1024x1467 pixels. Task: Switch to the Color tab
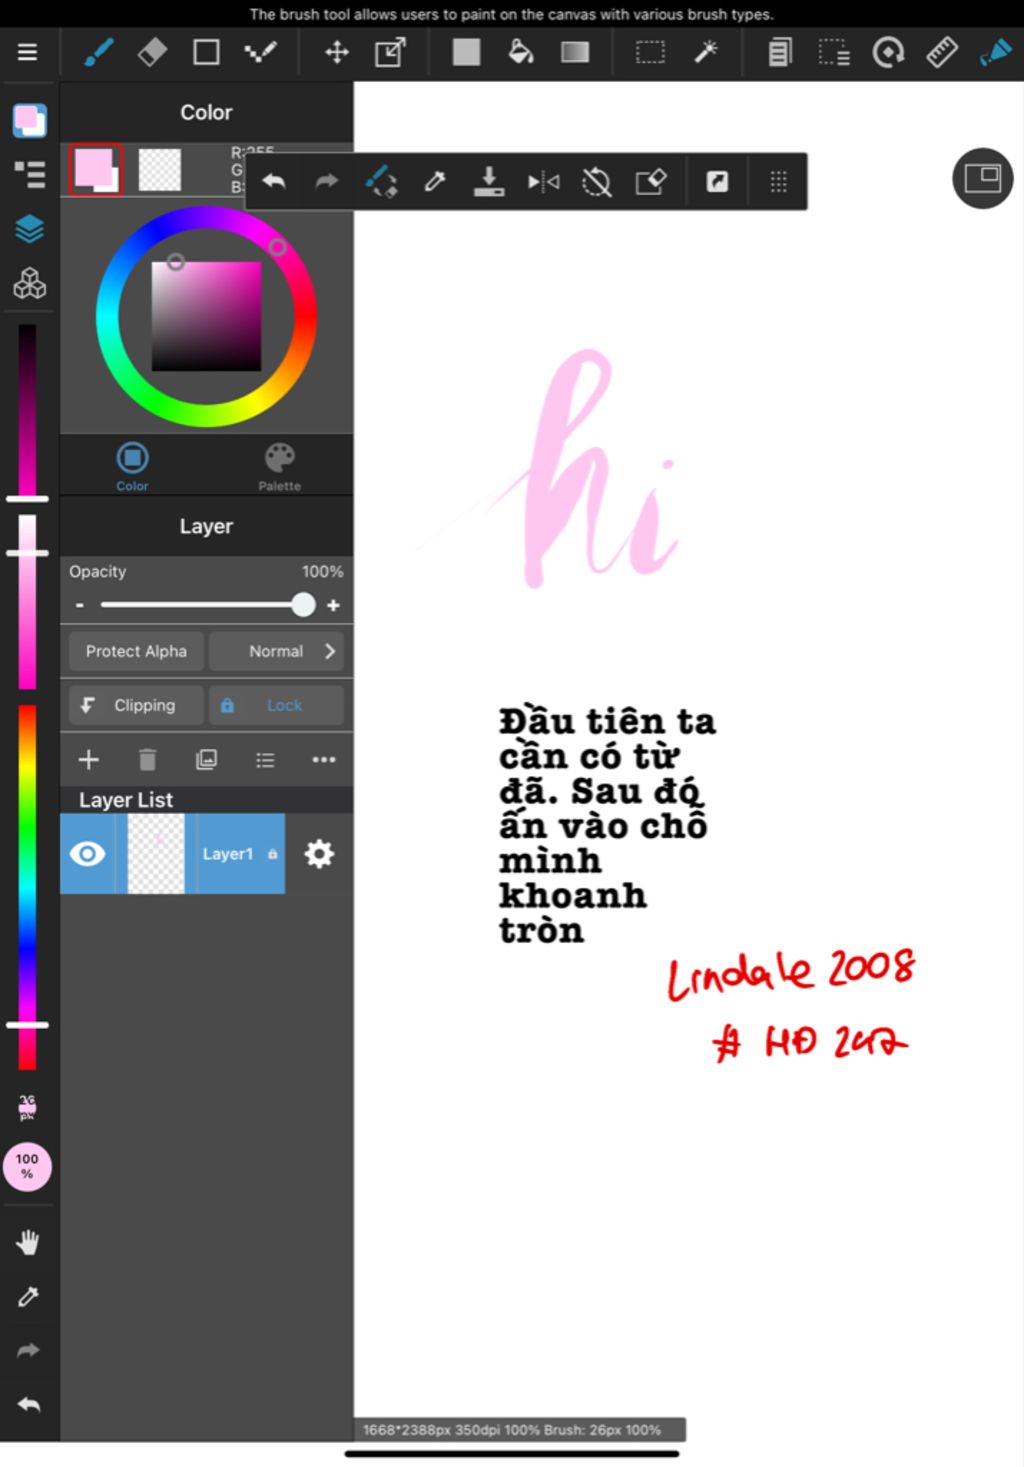[132, 467]
